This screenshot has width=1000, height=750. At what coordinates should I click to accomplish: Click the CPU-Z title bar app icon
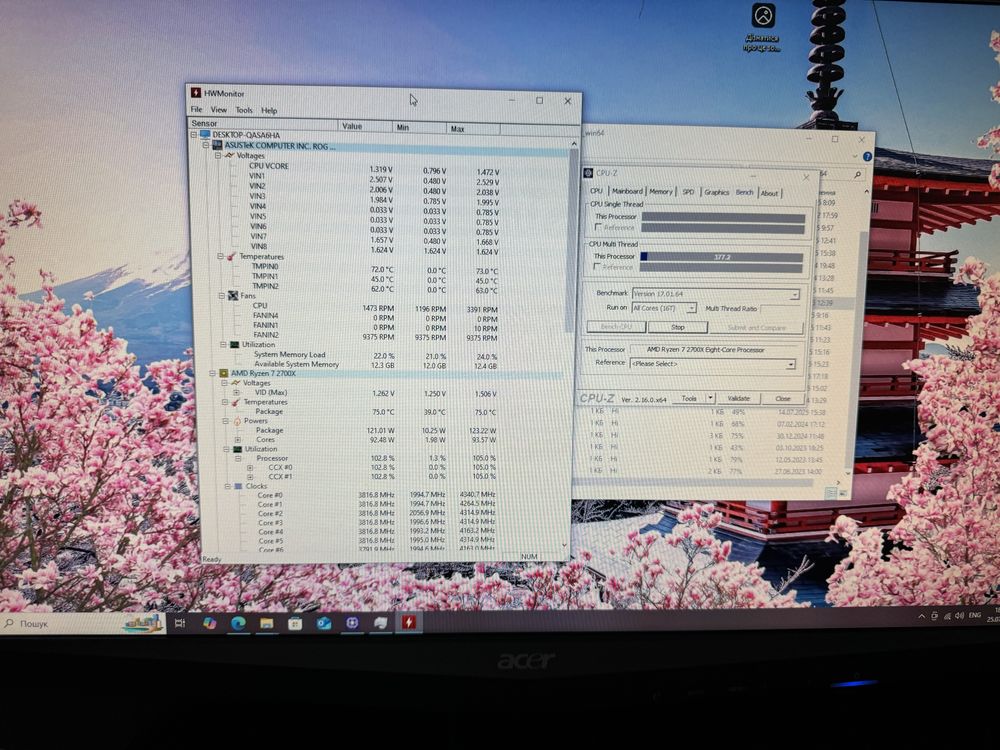tap(588, 173)
